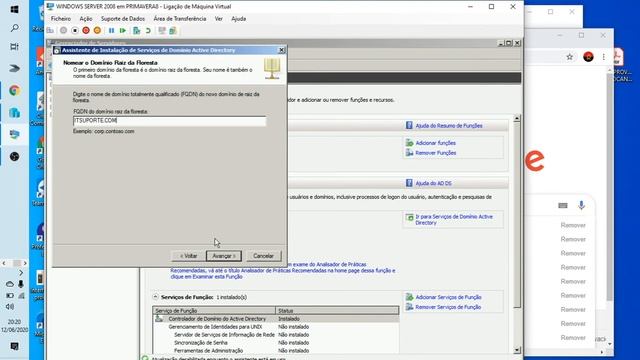This screenshot has height=360, width=640.
Task: Click the OneDrive cloud tray icon
Action: pos(10,284)
